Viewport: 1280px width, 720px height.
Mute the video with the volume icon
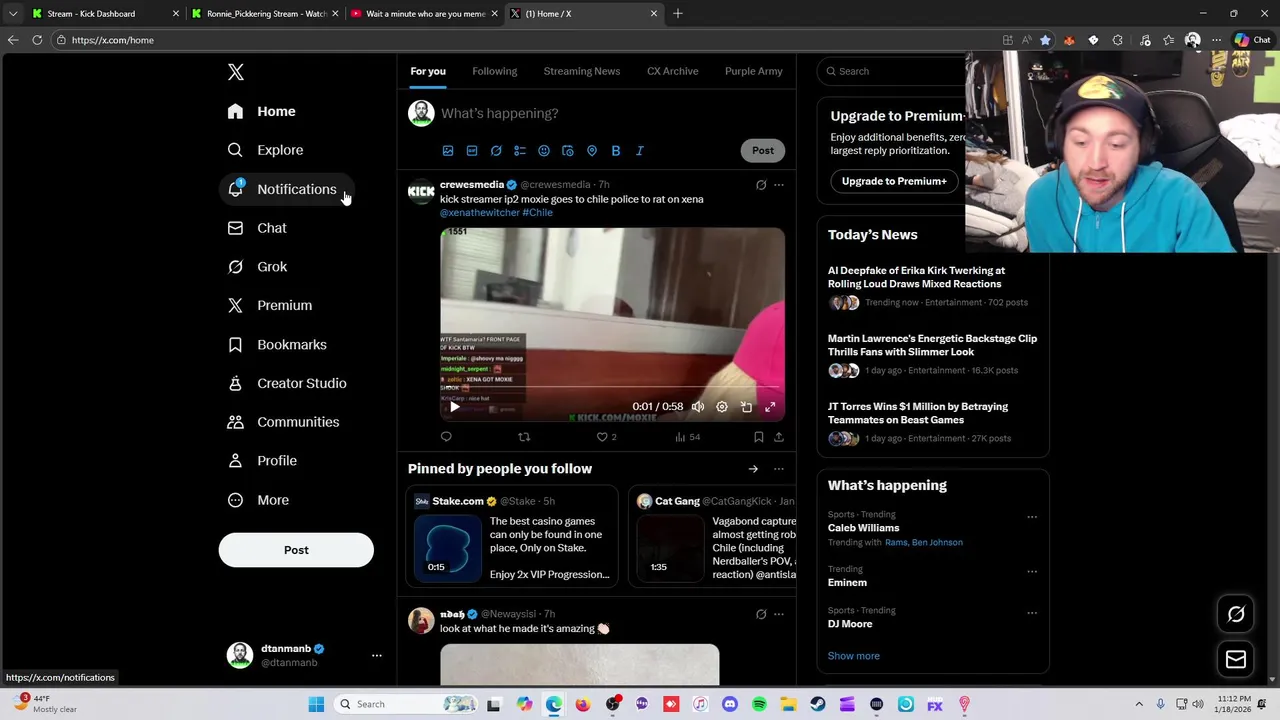pyautogui.click(x=698, y=407)
